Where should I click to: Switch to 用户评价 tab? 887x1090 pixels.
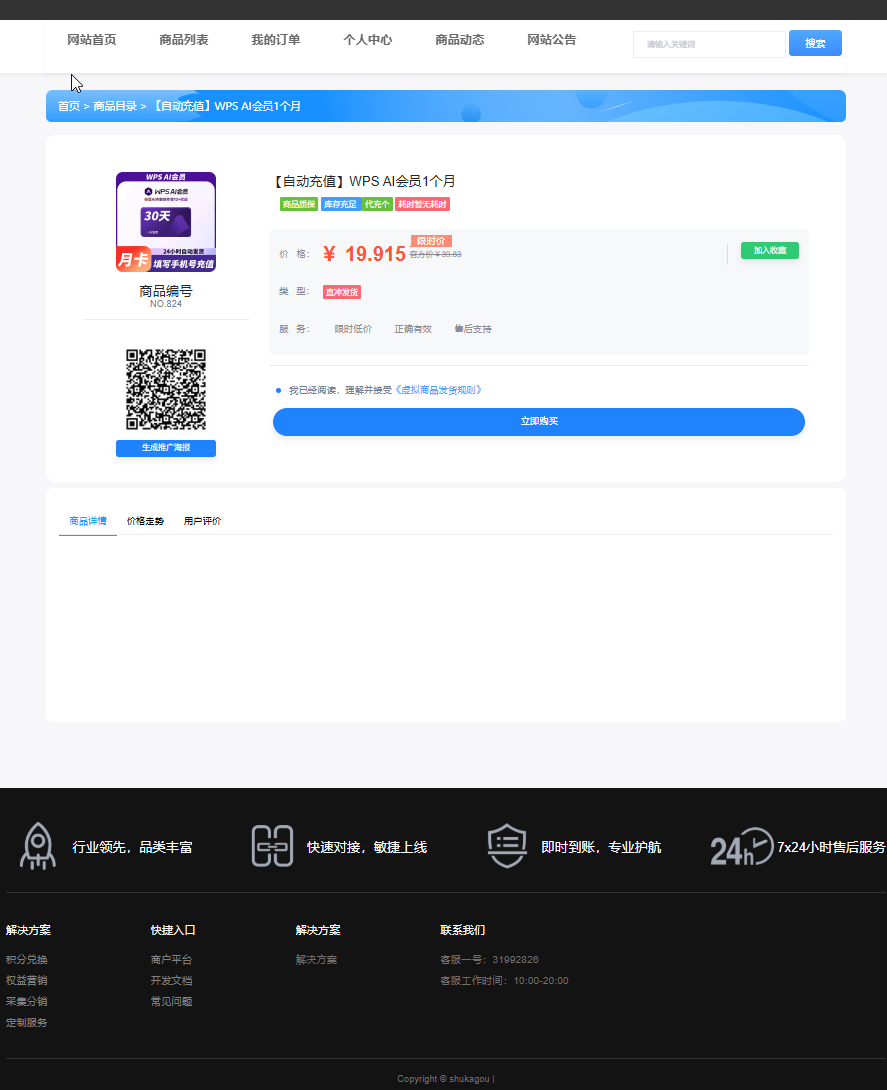[202, 521]
